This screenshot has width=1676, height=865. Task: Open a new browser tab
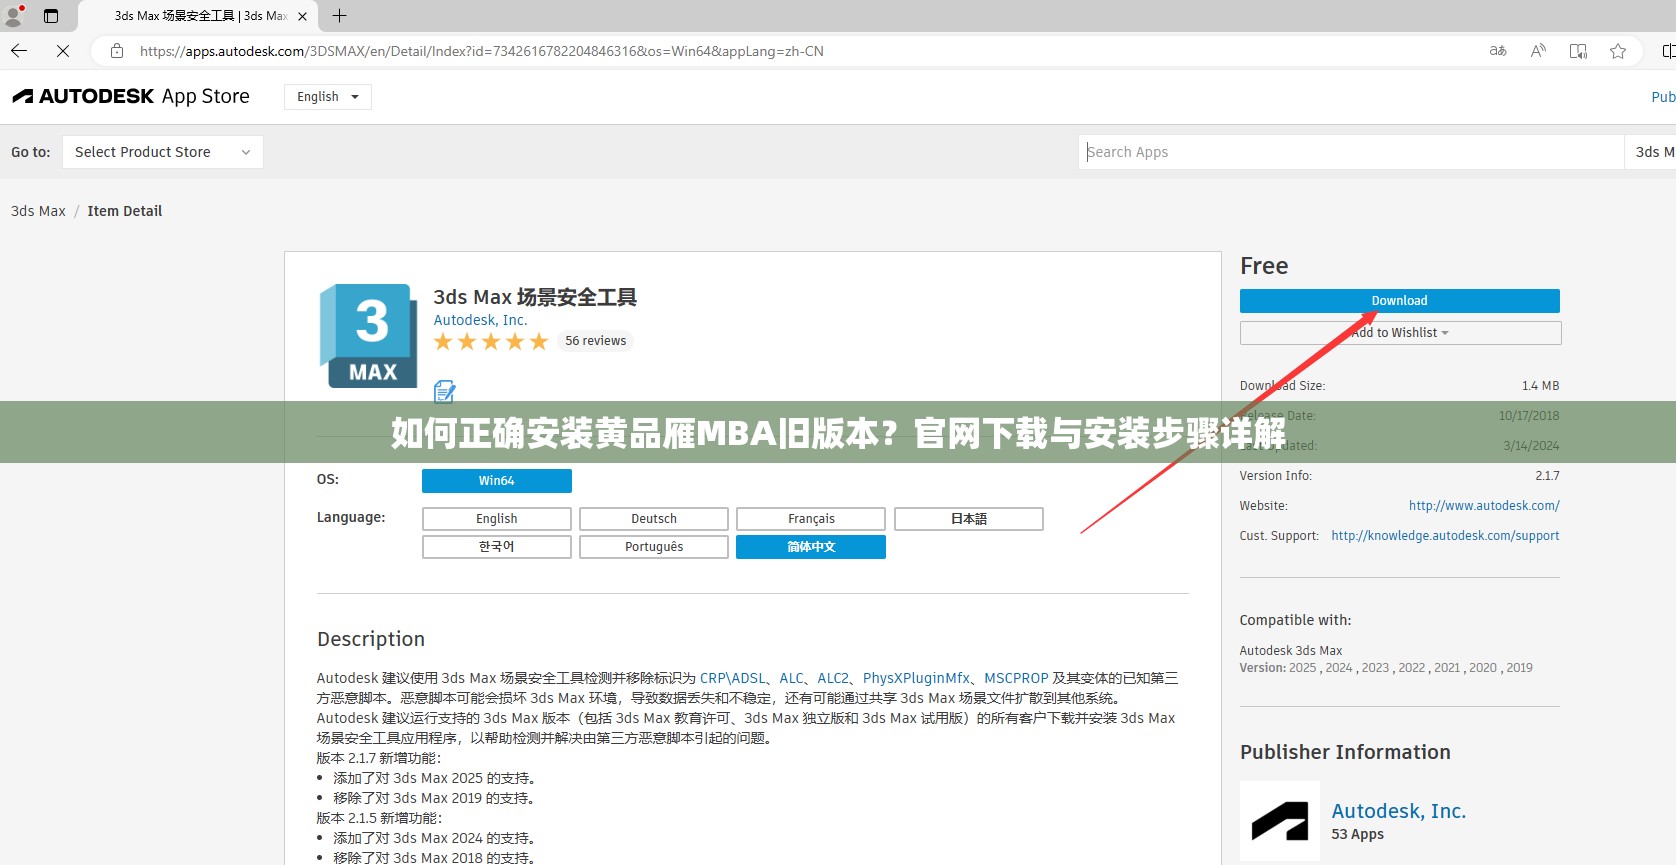pyautogui.click(x=339, y=16)
